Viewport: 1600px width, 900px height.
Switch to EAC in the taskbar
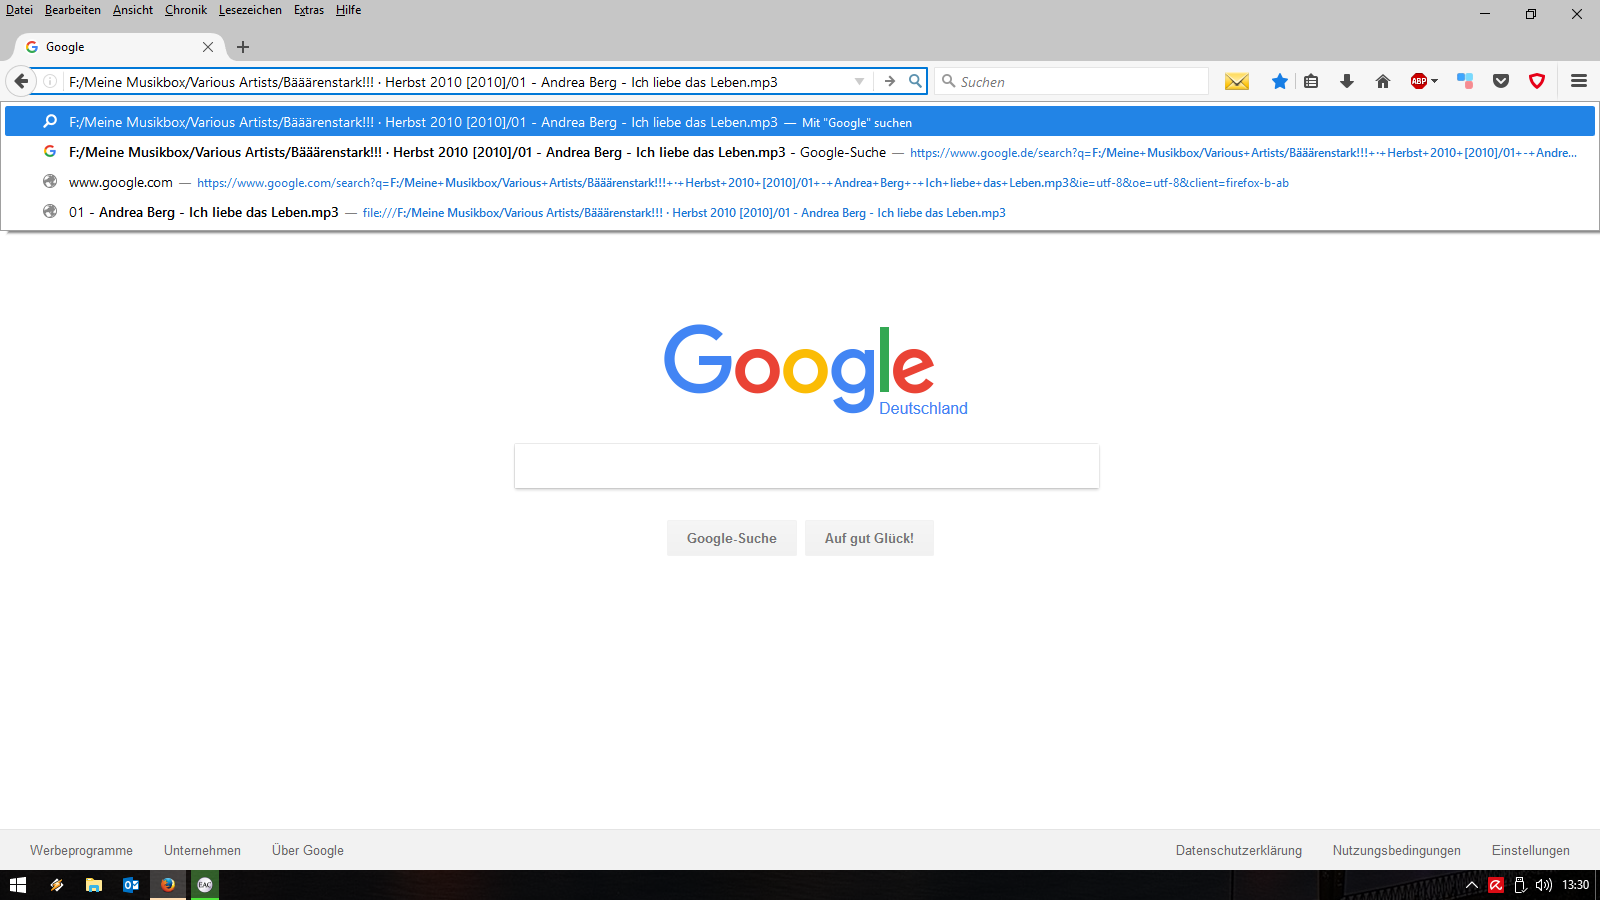tap(205, 885)
